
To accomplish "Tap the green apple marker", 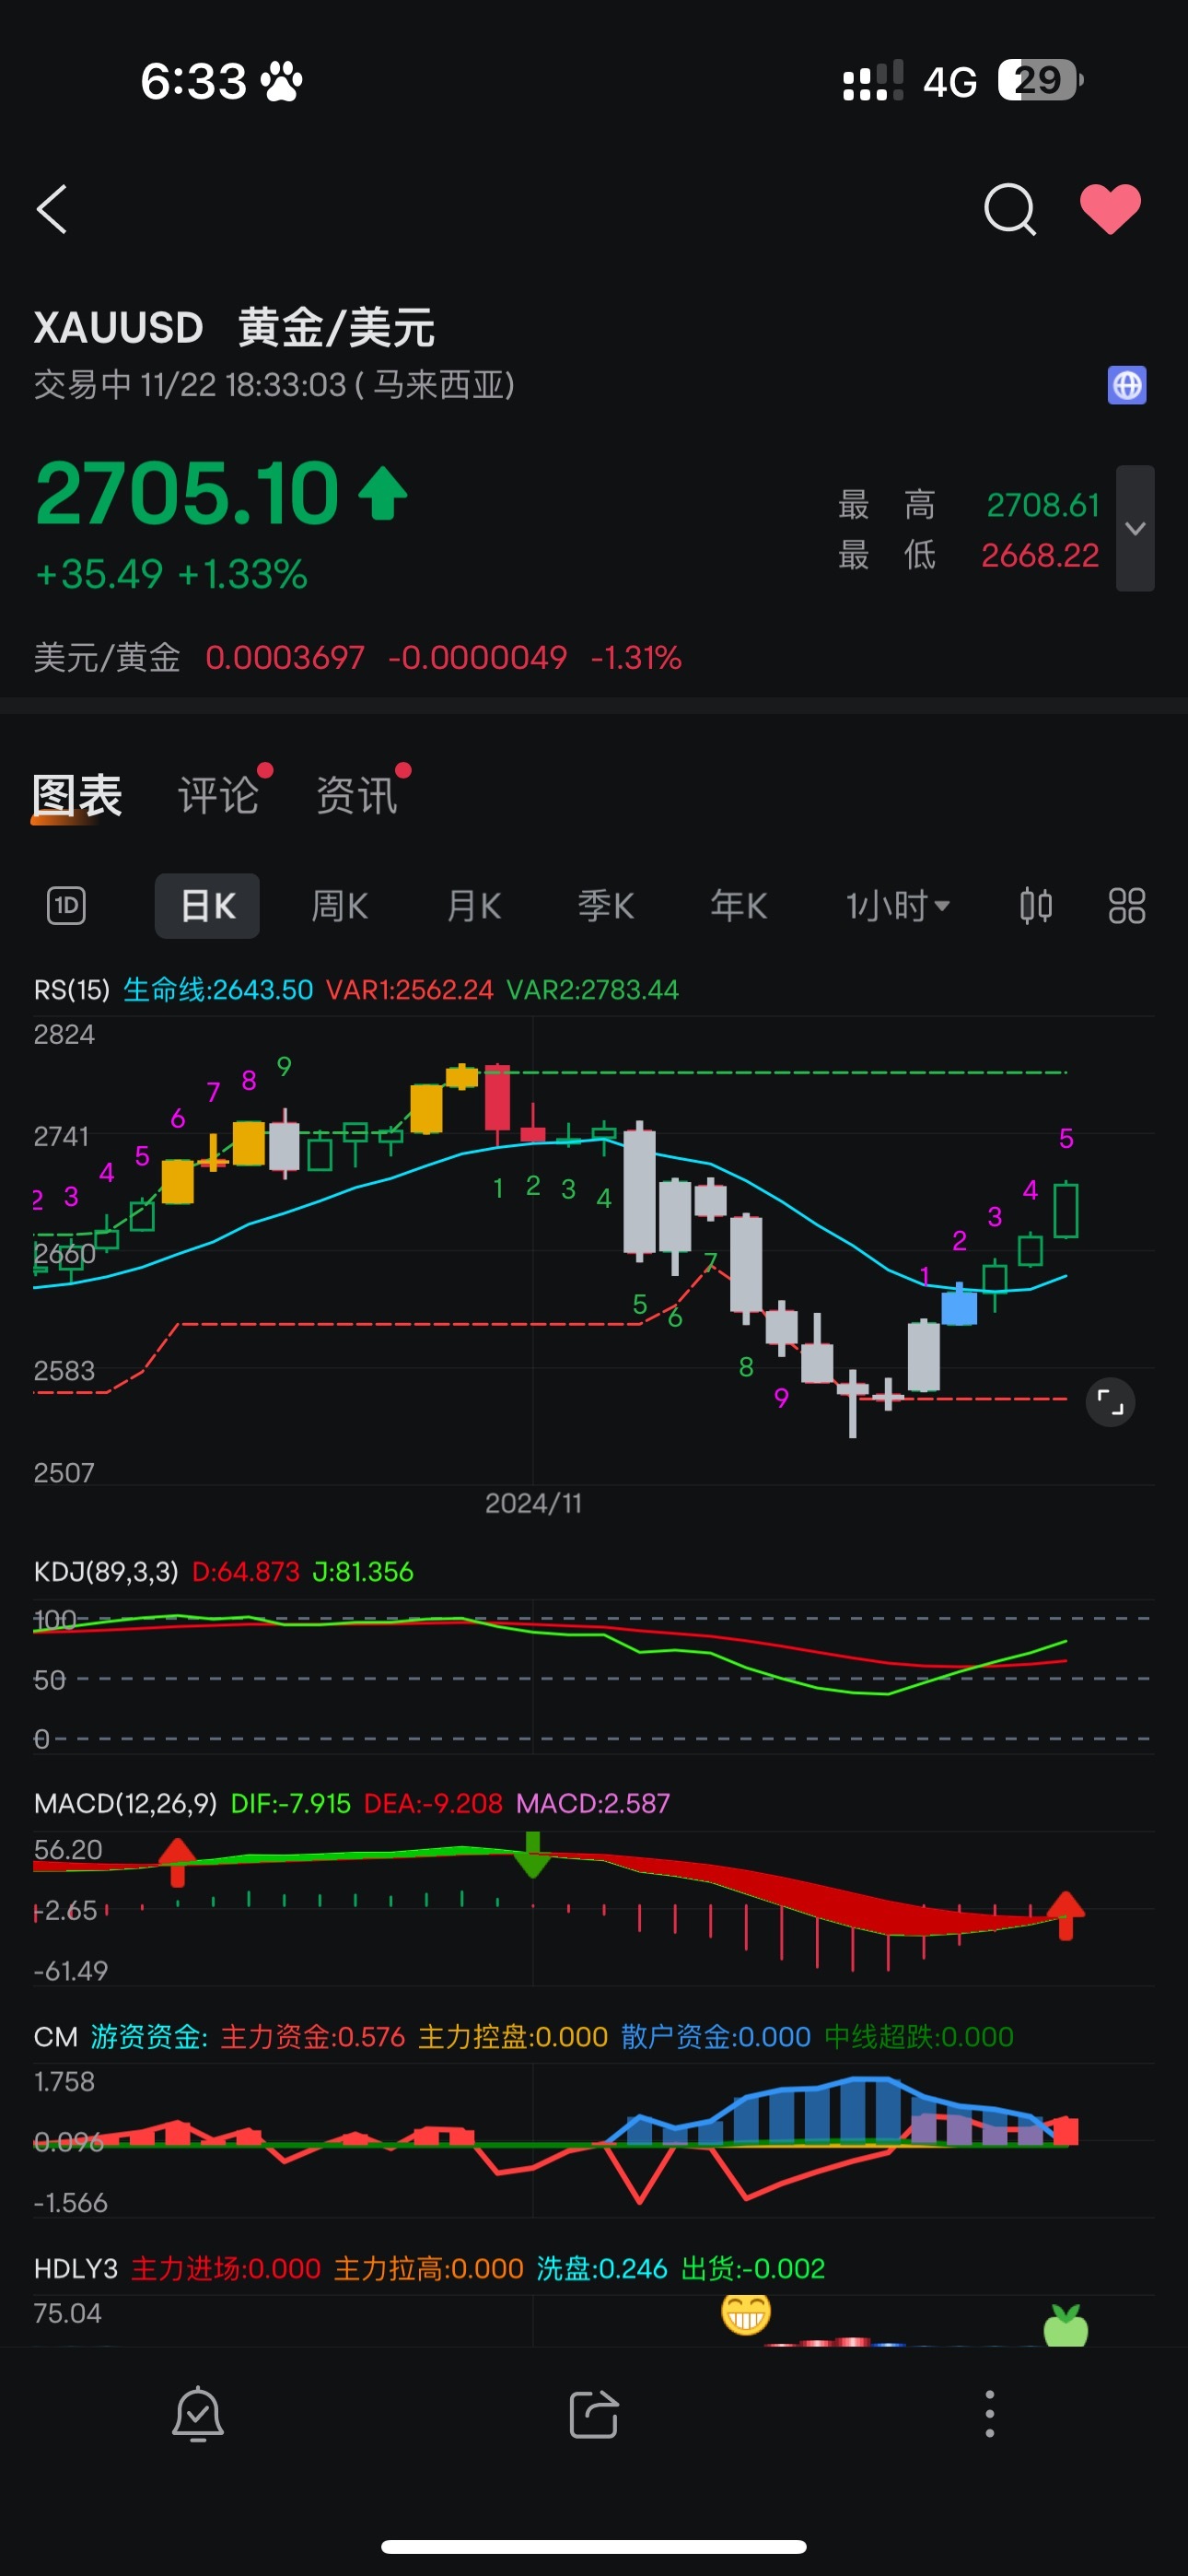I will coord(1066,2324).
